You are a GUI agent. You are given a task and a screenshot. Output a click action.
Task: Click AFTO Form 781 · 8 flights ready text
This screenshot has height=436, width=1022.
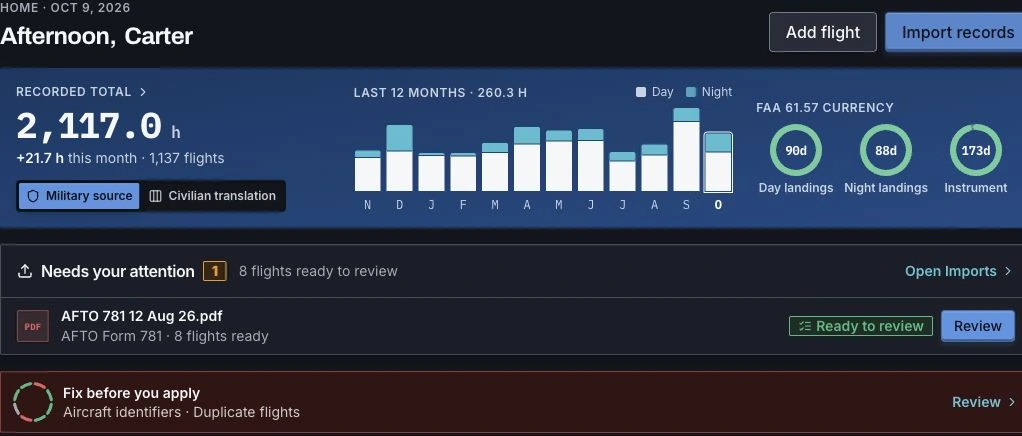pyautogui.click(x=164, y=336)
